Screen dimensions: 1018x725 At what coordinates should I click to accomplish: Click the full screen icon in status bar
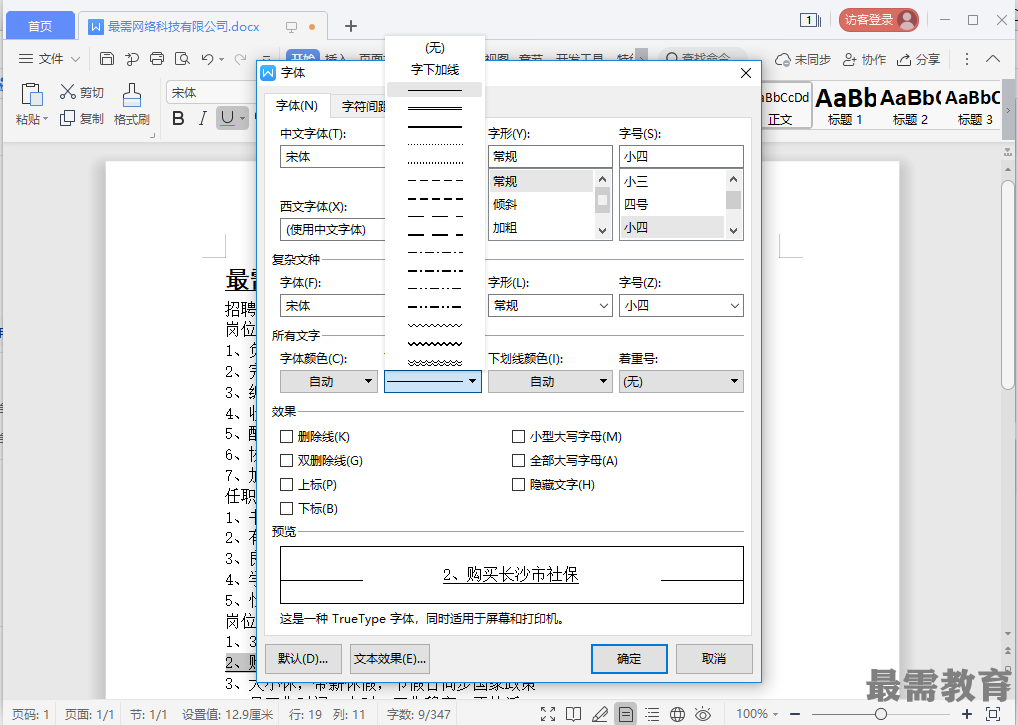pyautogui.click(x=548, y=714)
